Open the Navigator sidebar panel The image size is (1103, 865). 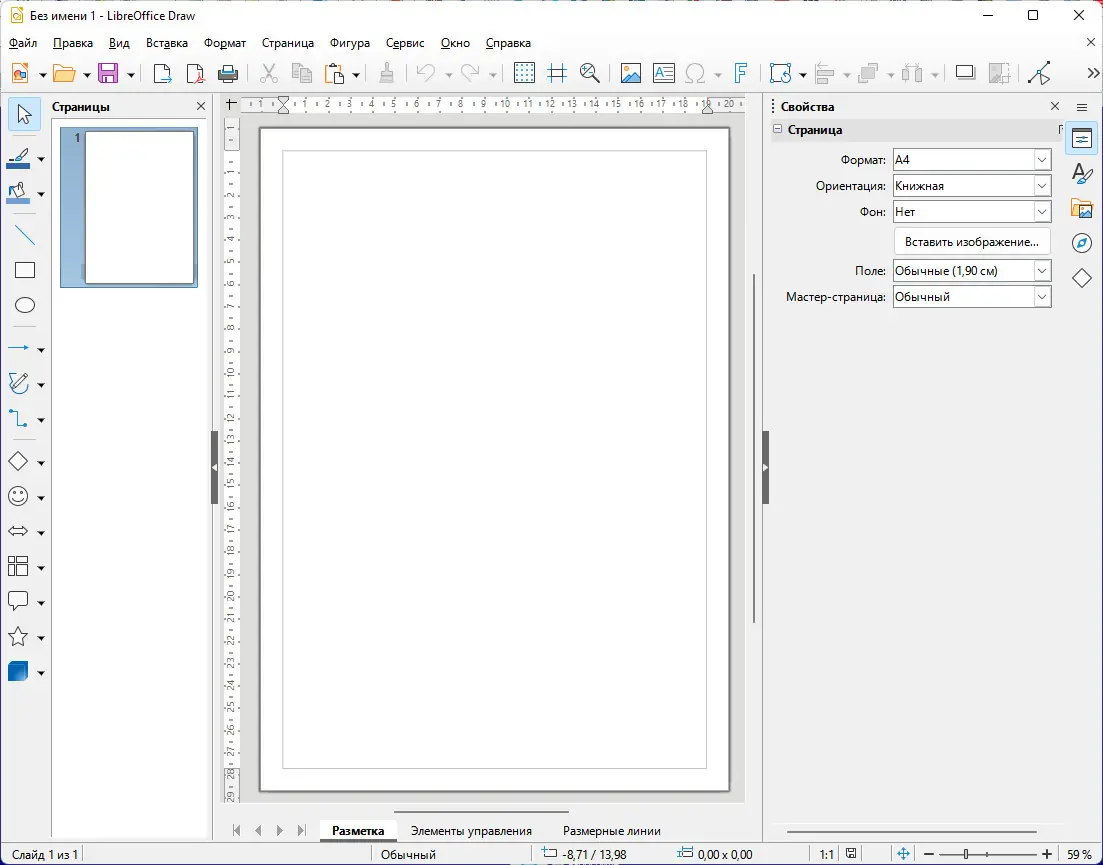1081,242
